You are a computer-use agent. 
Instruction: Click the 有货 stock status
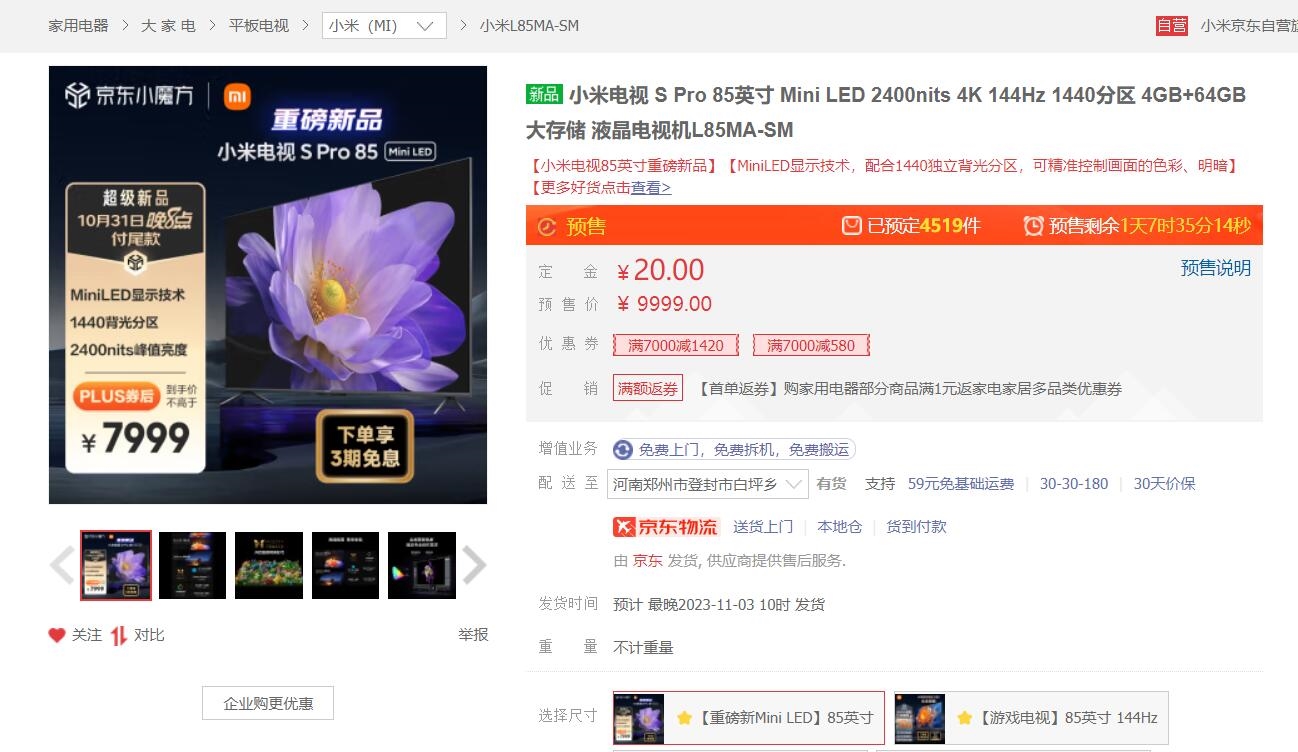coord(831,484)
